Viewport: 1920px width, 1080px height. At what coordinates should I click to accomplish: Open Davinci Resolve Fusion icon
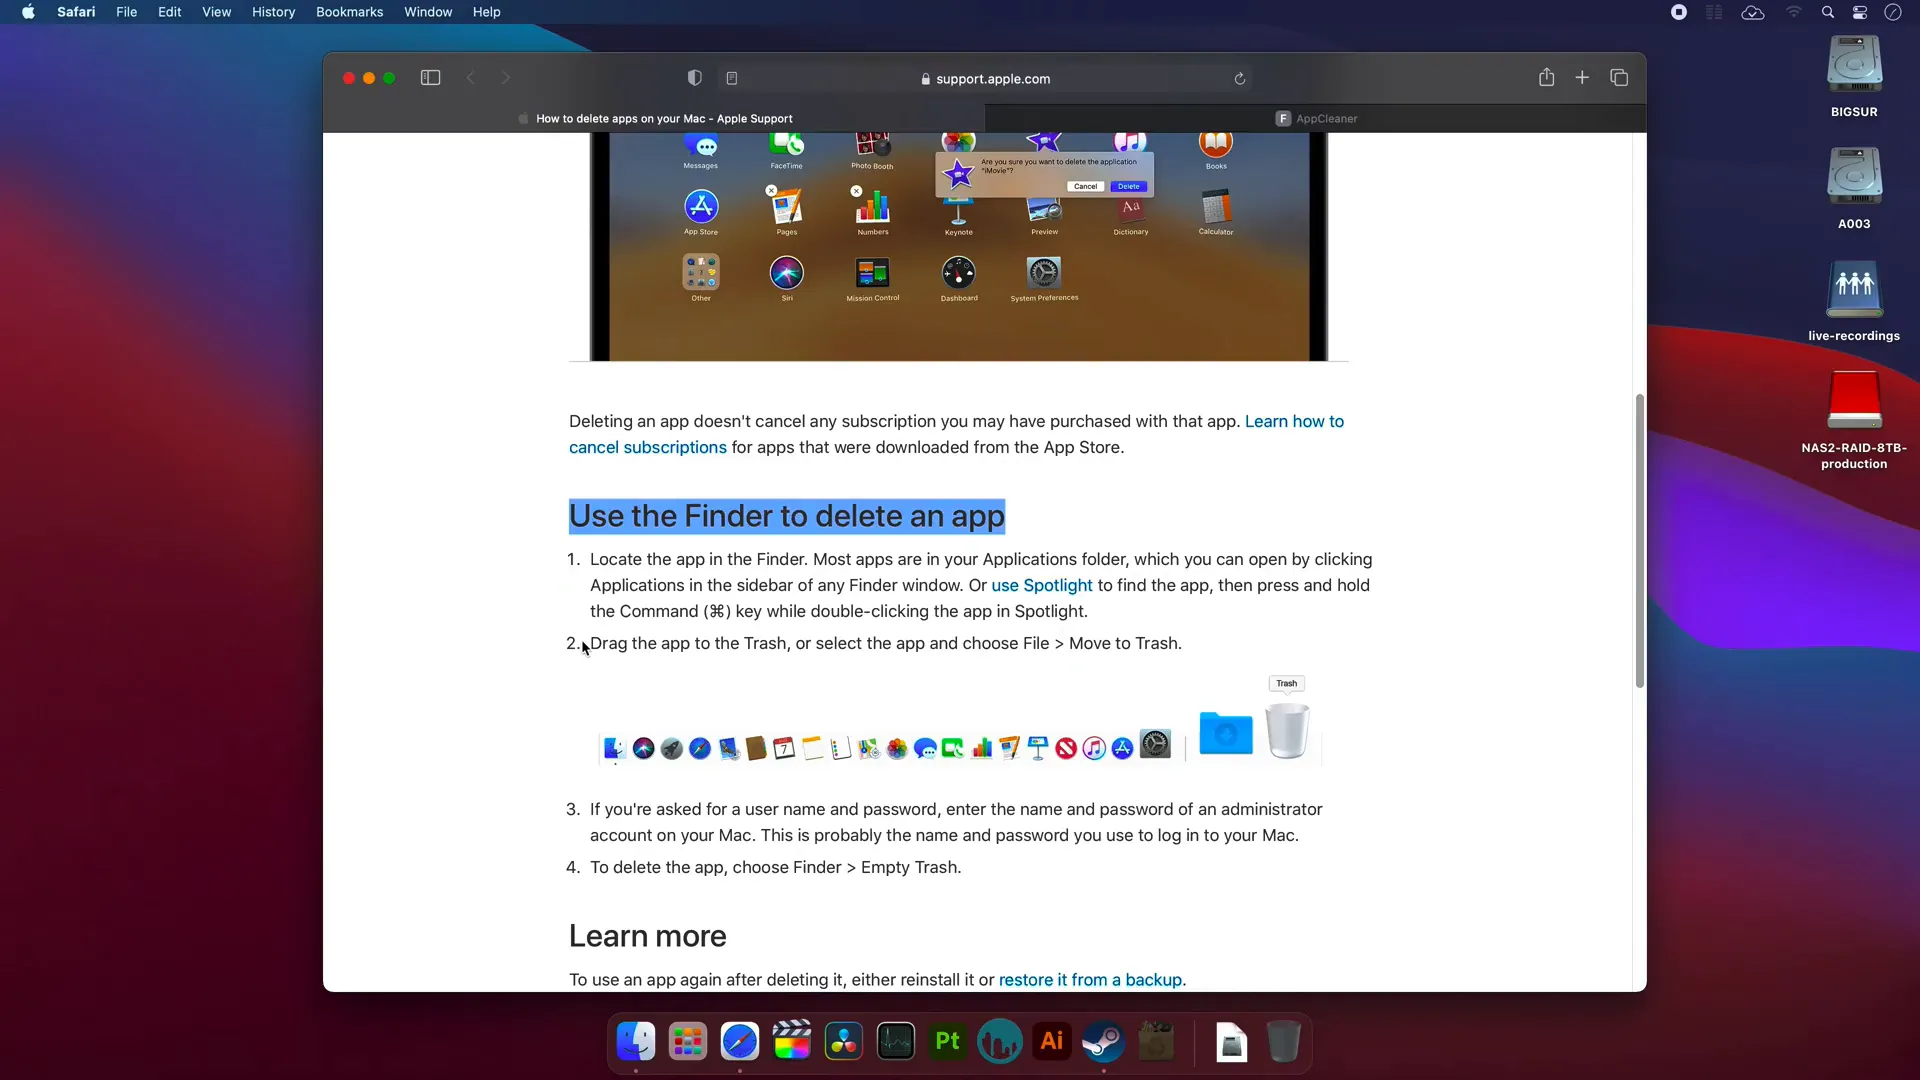point(844,1042)
